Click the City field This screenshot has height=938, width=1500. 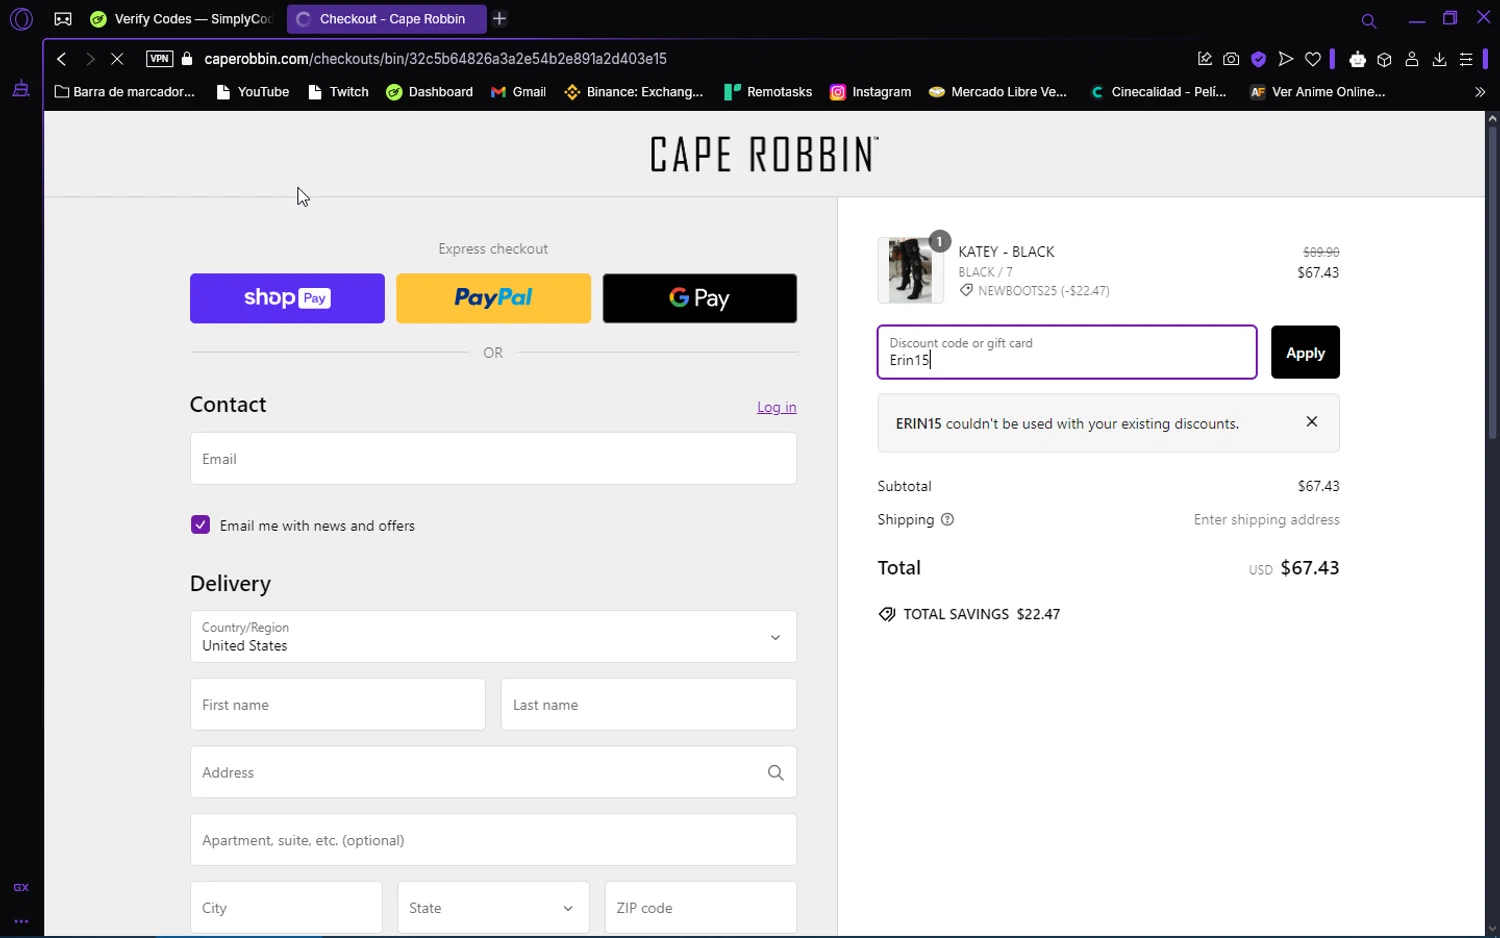click(x=286, y=908)
